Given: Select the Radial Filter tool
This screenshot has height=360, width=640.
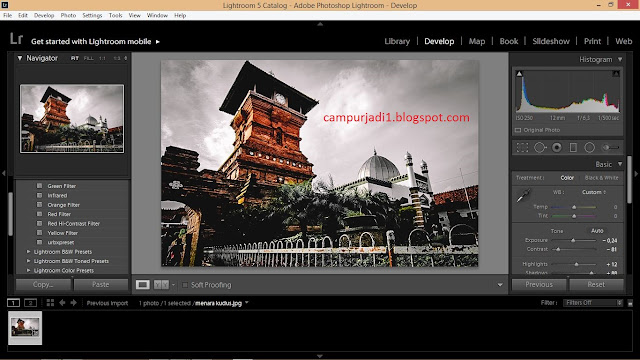Looking at the screenshot, I should tap(589, 147).
